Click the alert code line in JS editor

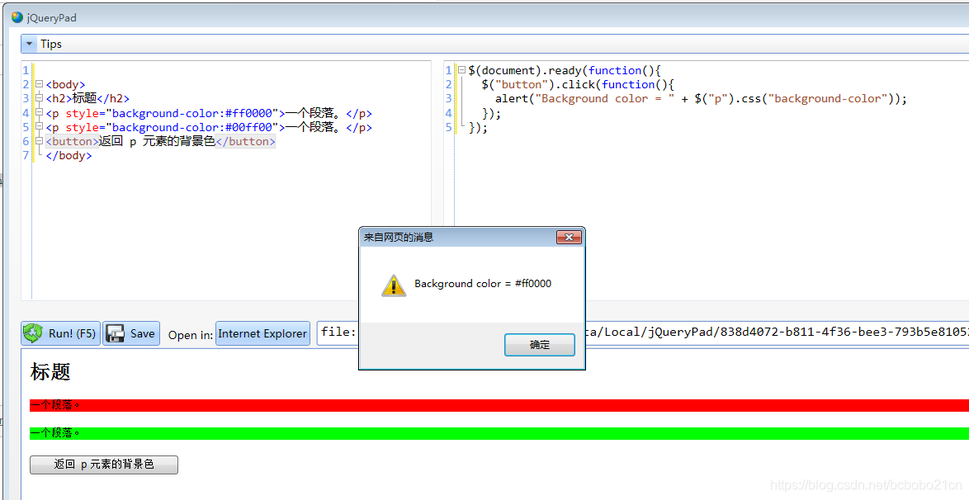[x=701, y=99]
